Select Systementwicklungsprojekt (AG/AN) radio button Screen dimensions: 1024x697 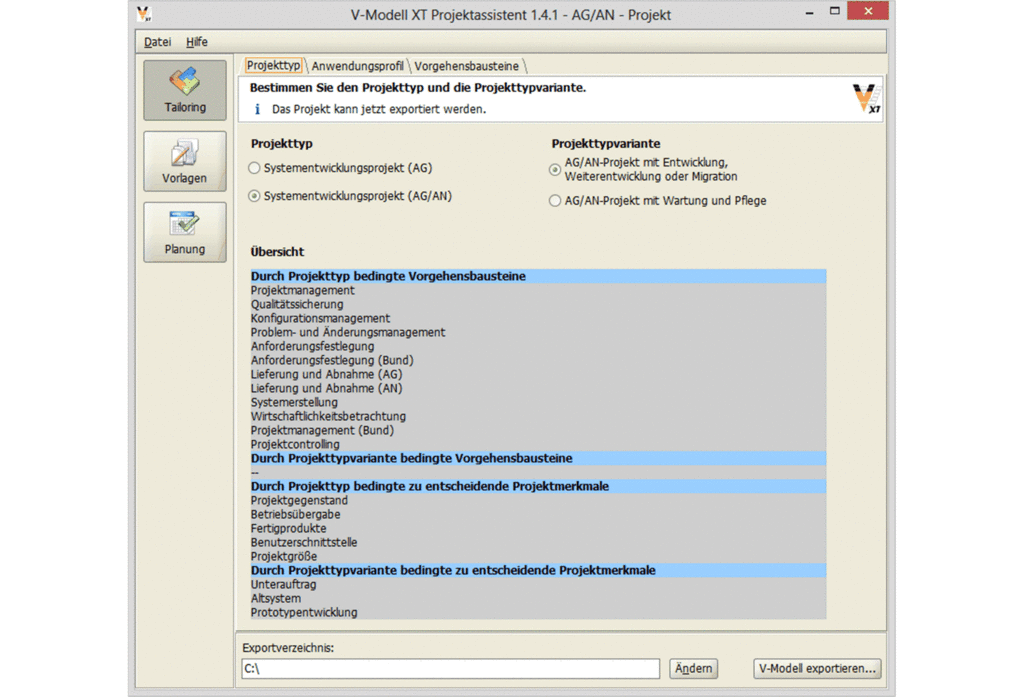[x=254, y=196]
